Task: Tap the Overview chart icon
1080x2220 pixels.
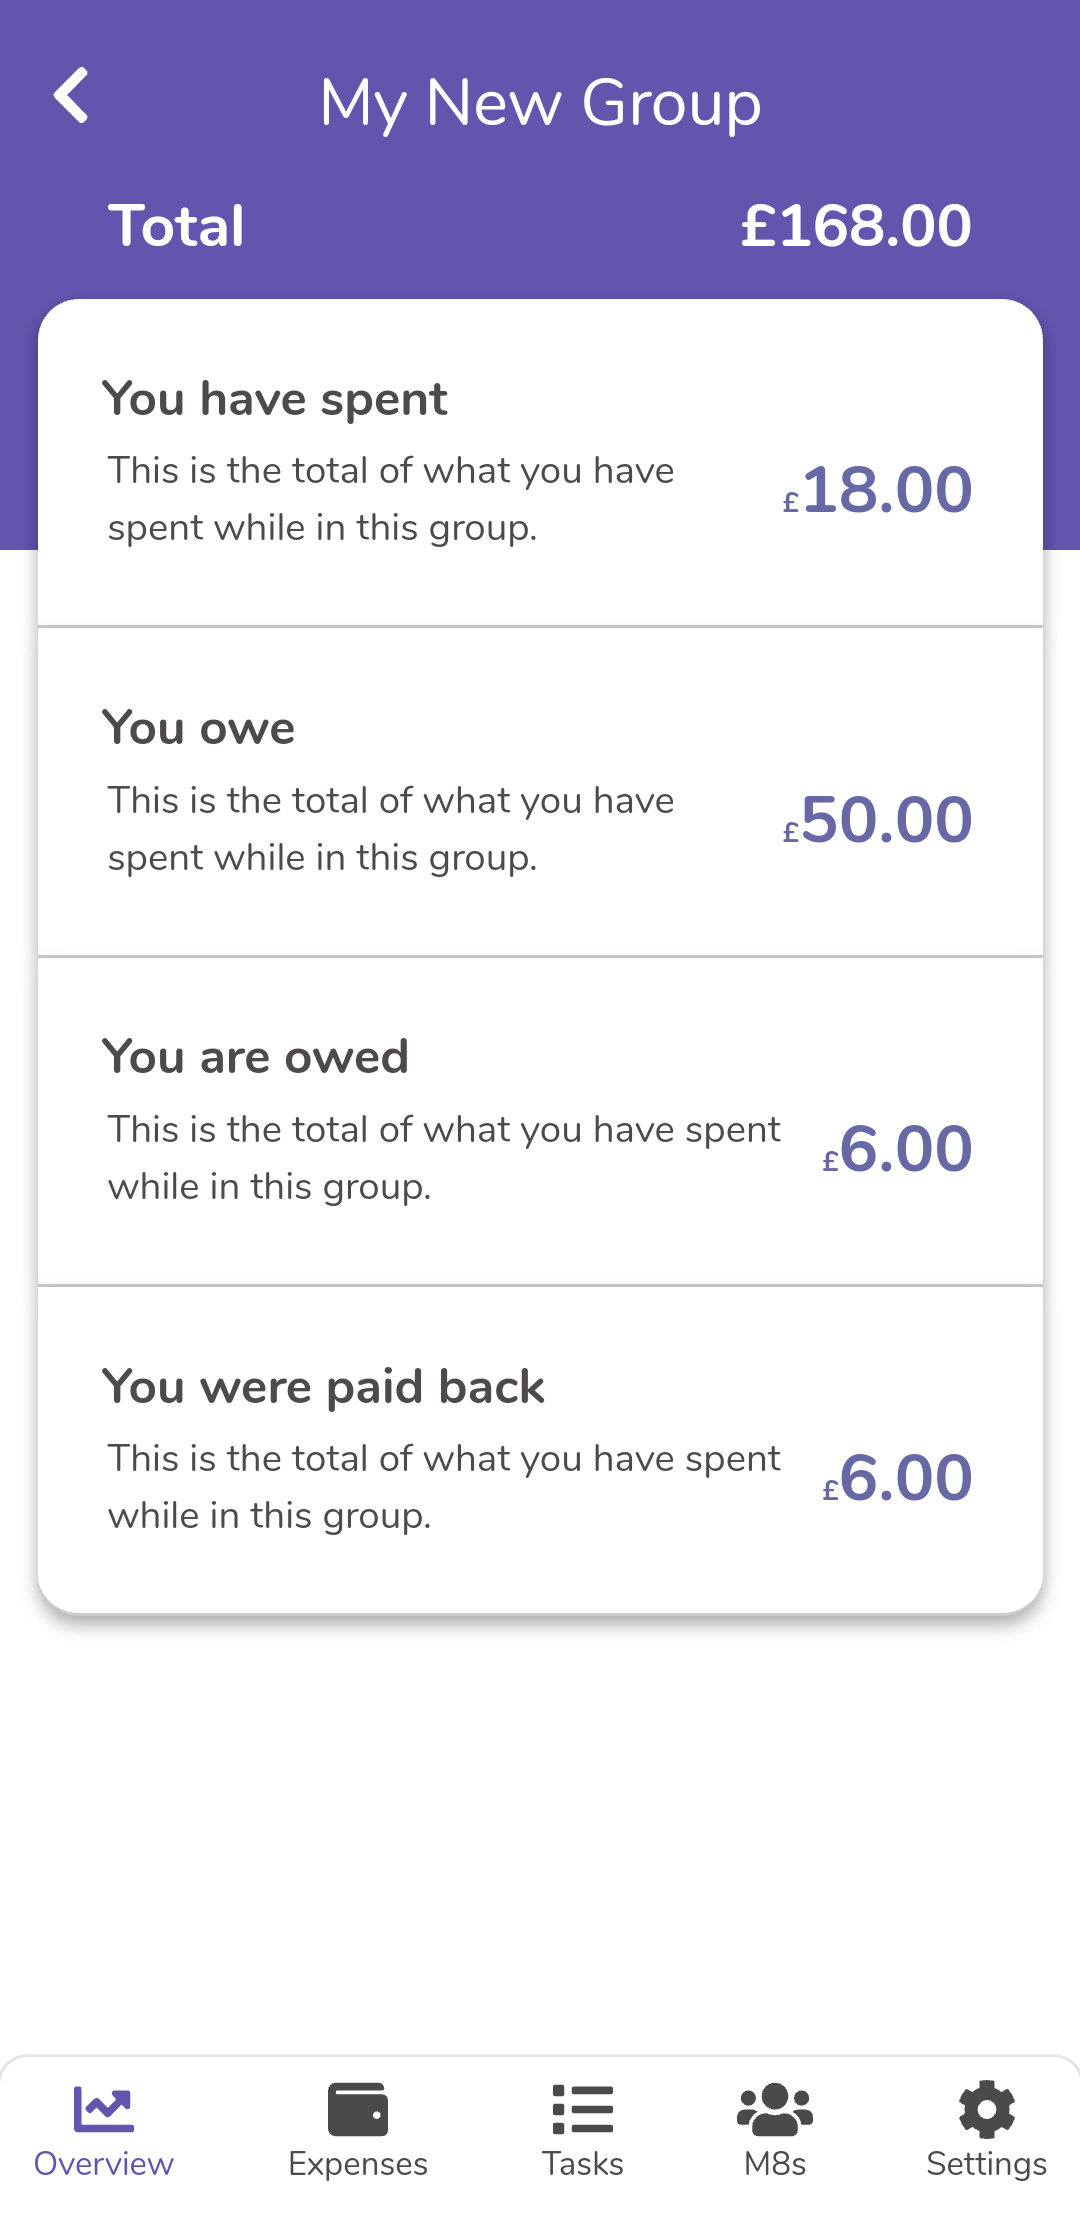Action: tap(103, 2109)
